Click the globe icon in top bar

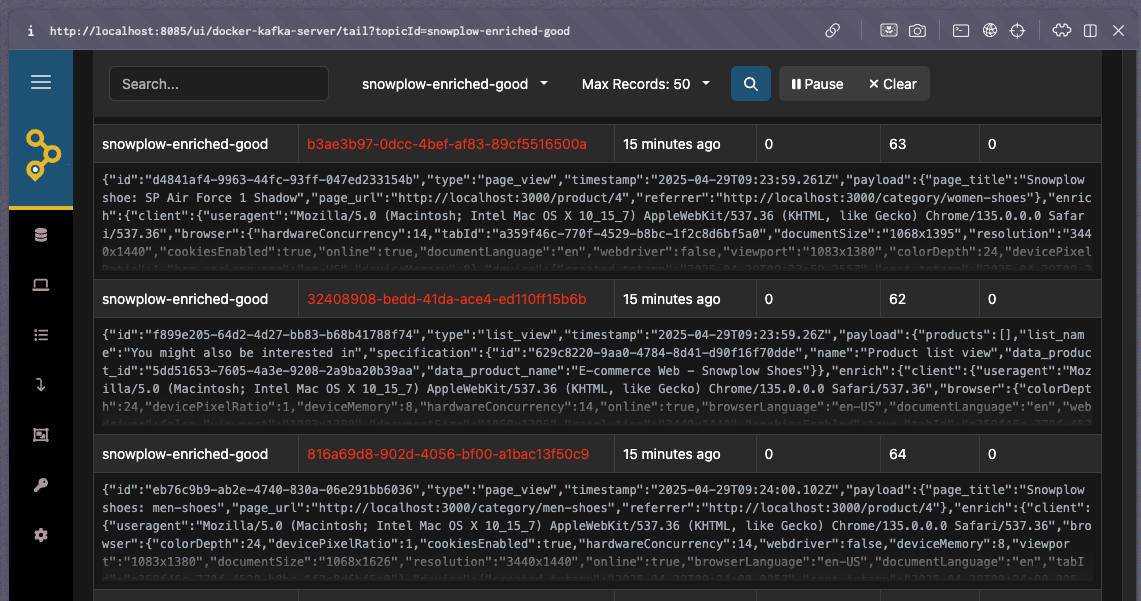990,31
